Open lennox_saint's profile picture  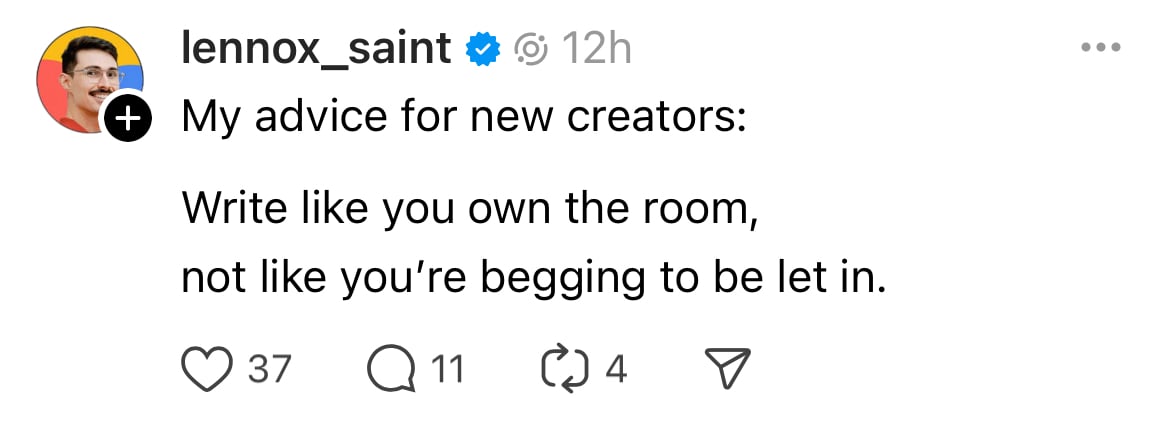point(88,81)
